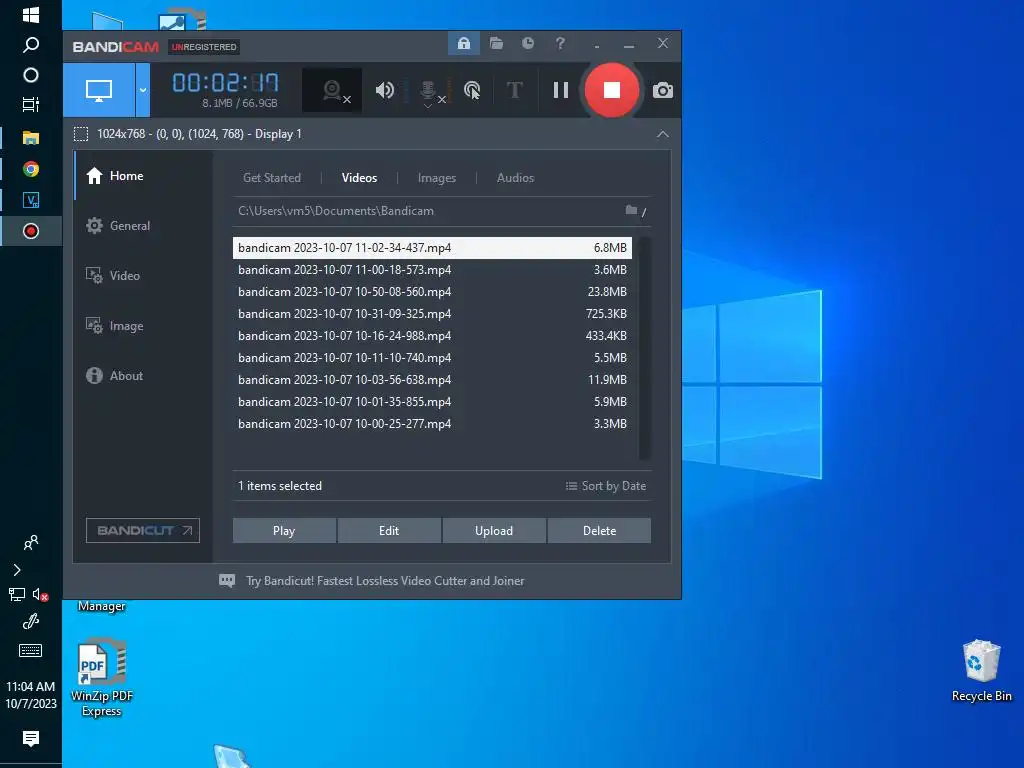Open the touch keyboard tray icon
1024x768 pixels.
(x=31, y=650)
